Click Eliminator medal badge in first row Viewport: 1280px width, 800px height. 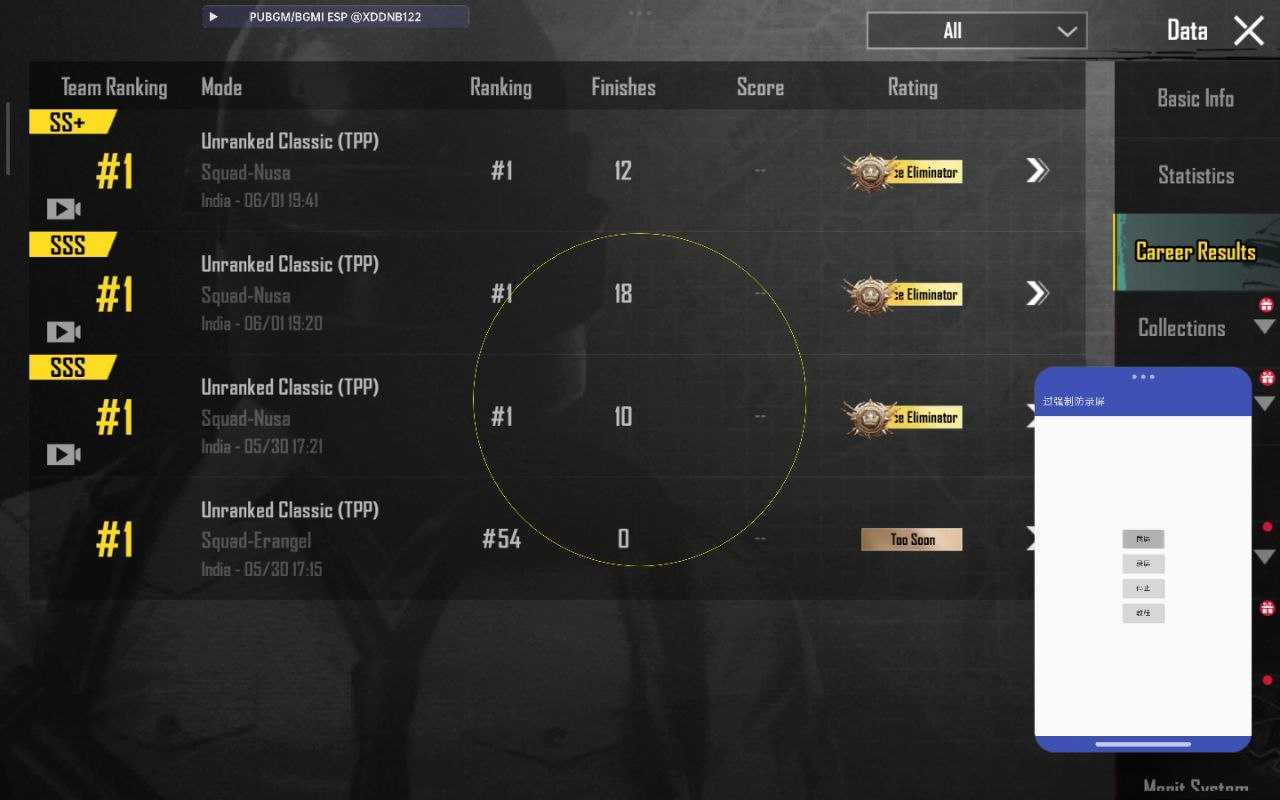click(903, 172)
